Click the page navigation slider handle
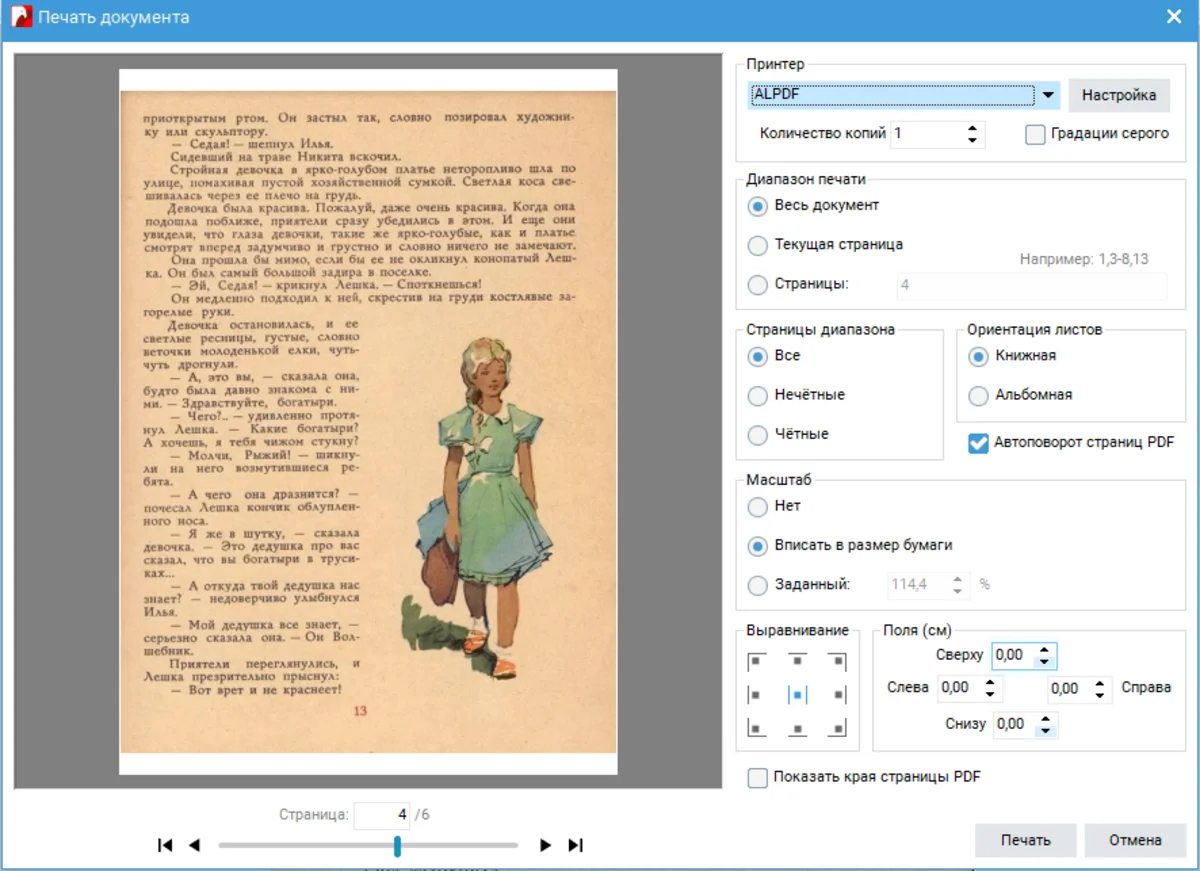This screenshot has width=1200, height=871. pos(397,846)
